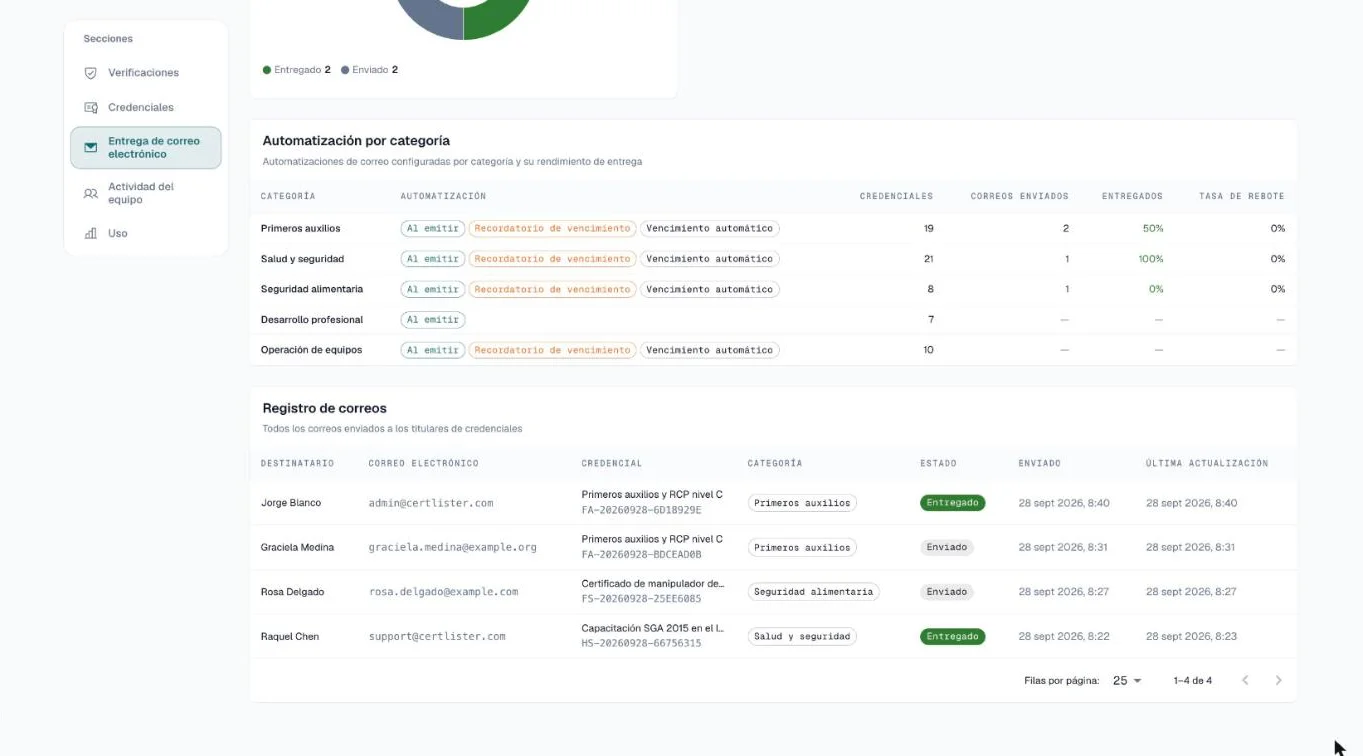The width and height of the screenshot is (1363, 756).
Task: Click credential code FA-20260928-6D1B929E
Action: click(x=641, y=510)
